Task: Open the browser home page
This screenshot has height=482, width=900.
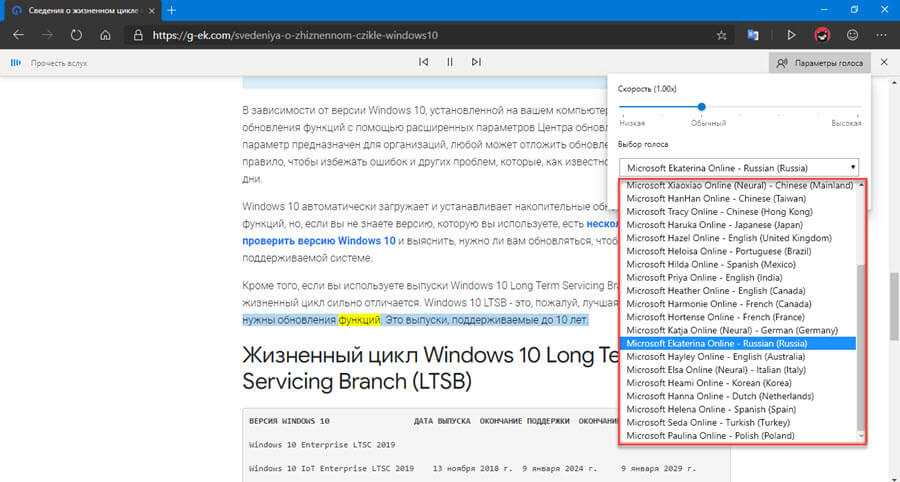Action: [105, 35]
